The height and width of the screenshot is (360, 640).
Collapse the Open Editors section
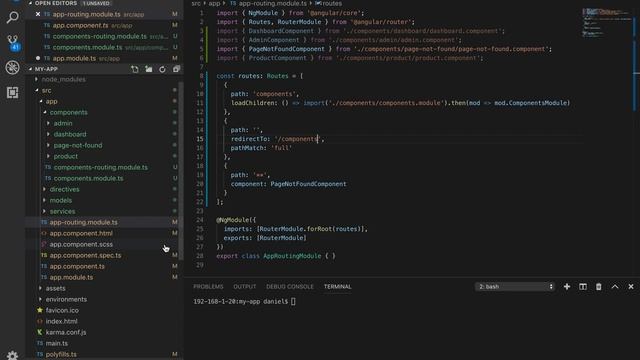(x=30, y=3)
